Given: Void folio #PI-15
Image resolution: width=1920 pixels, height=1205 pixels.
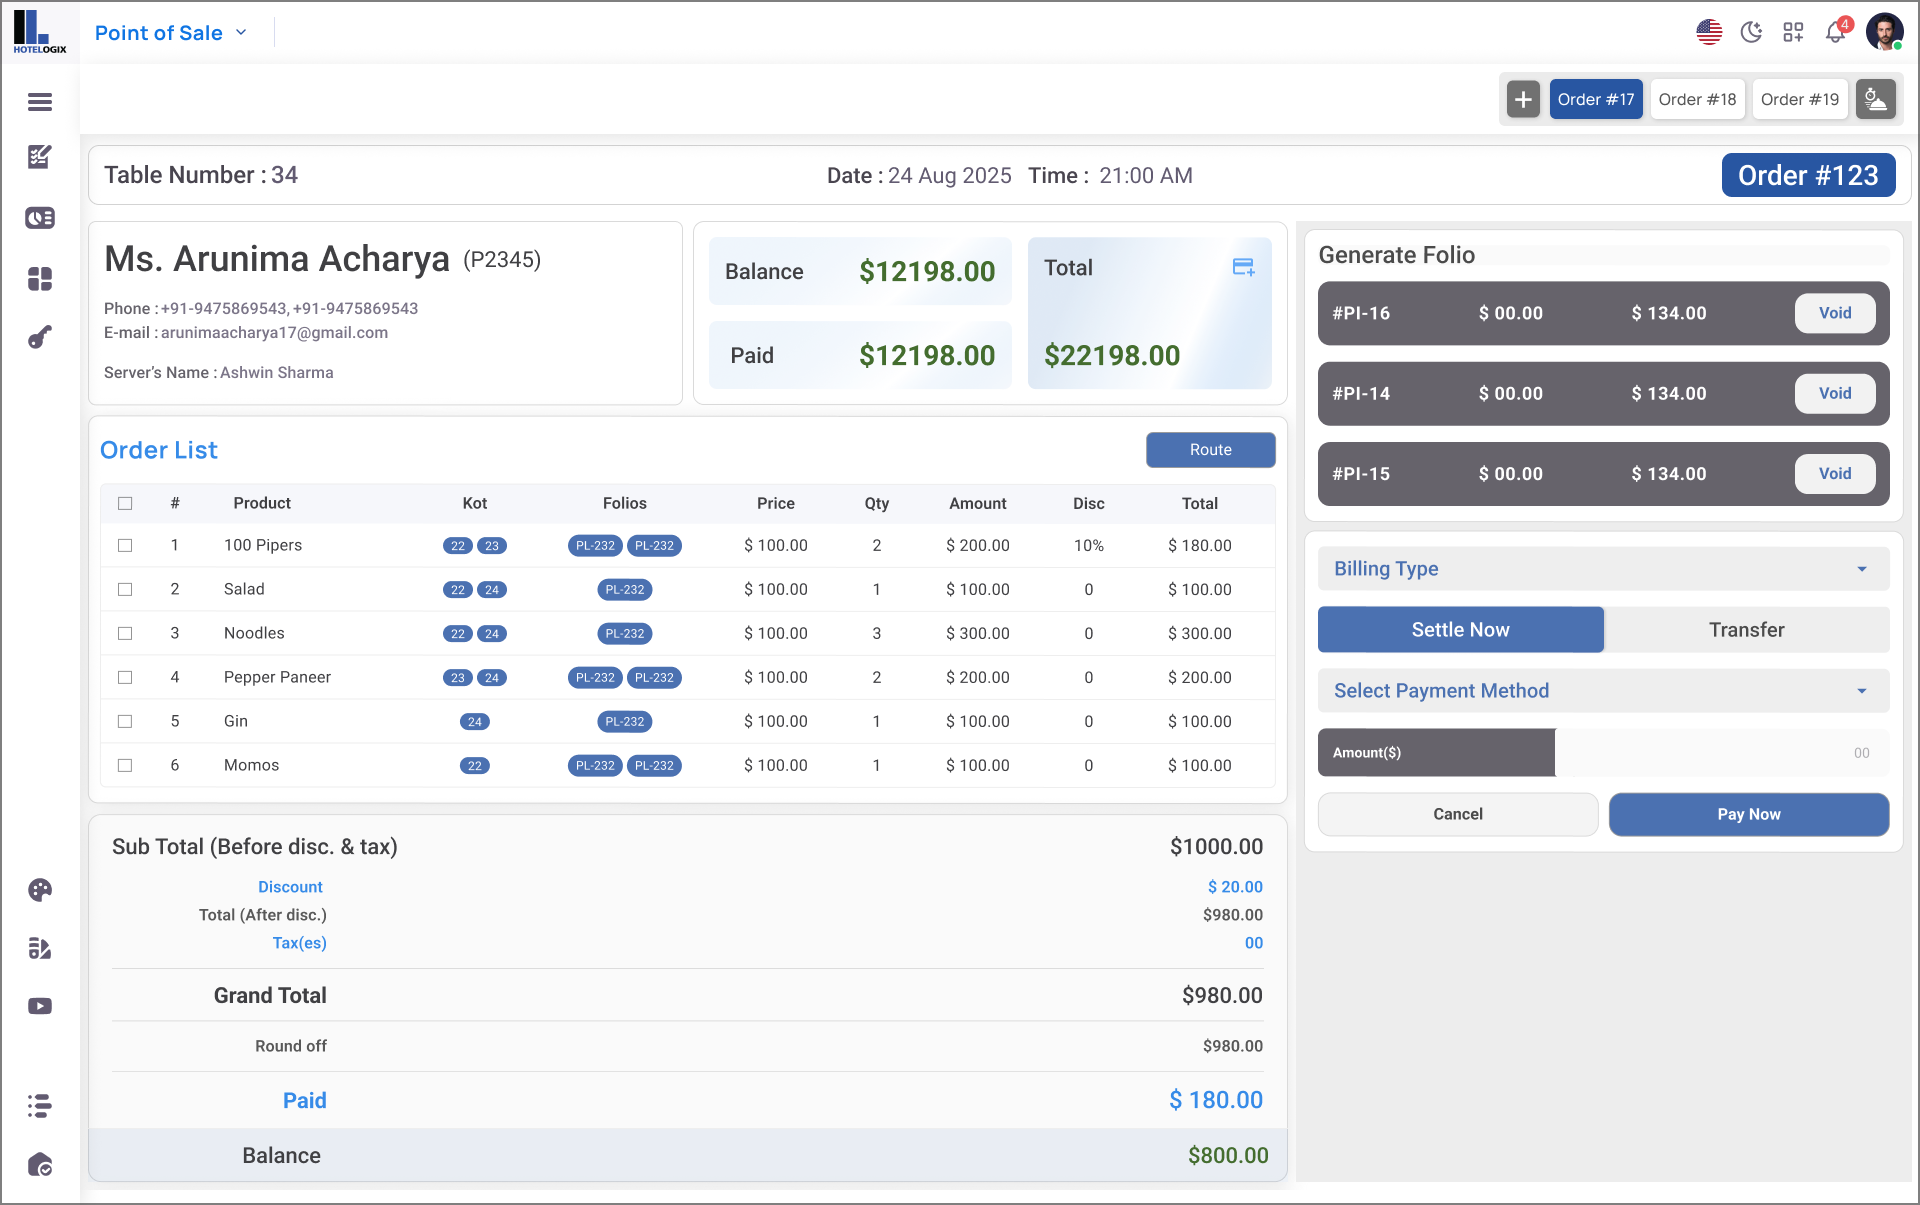Looking at the screenshot, I should coord(1834,474).
